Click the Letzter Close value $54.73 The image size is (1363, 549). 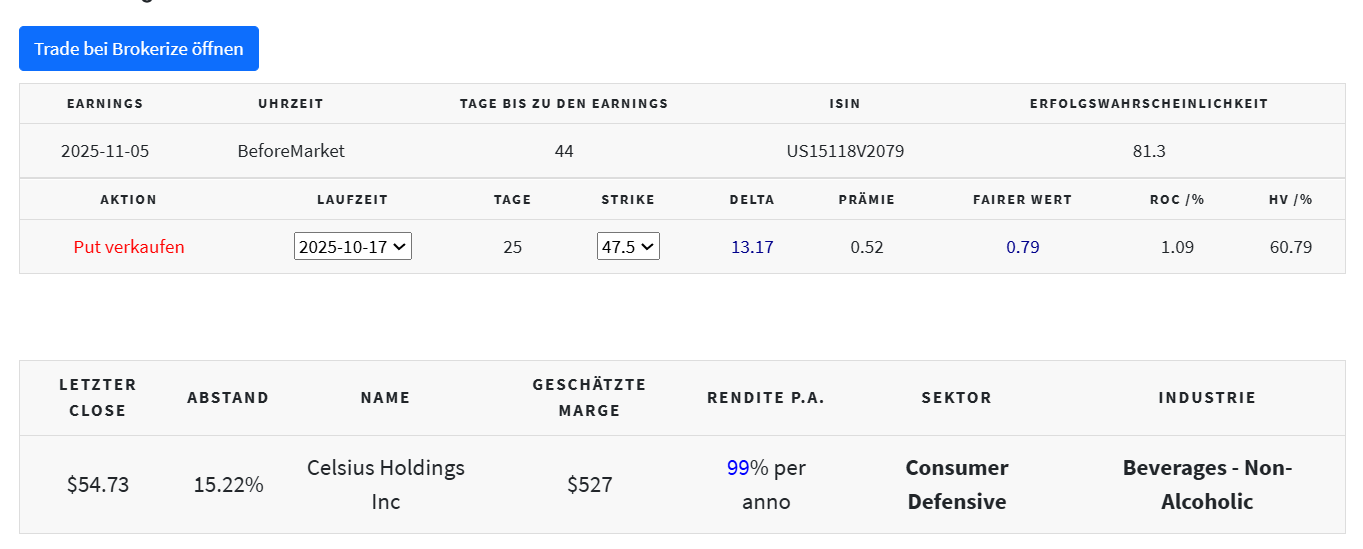98,485
